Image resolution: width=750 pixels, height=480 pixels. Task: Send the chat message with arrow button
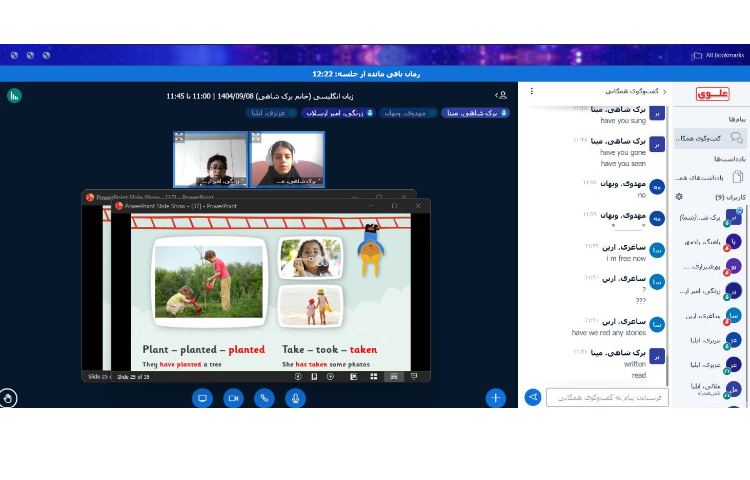click(x=533, y=397)
